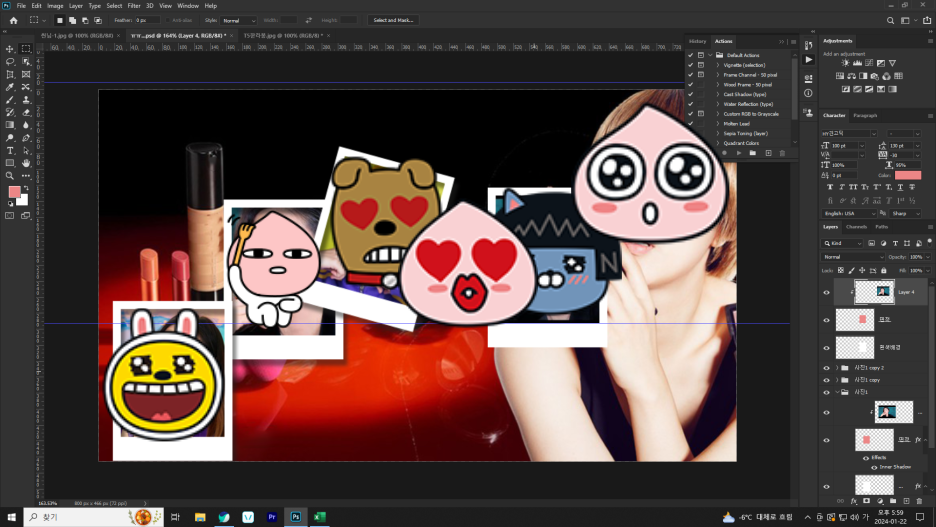Select the Dodge tool
Image resolution: width=936 pixels, height=527 pixels.
10,138
